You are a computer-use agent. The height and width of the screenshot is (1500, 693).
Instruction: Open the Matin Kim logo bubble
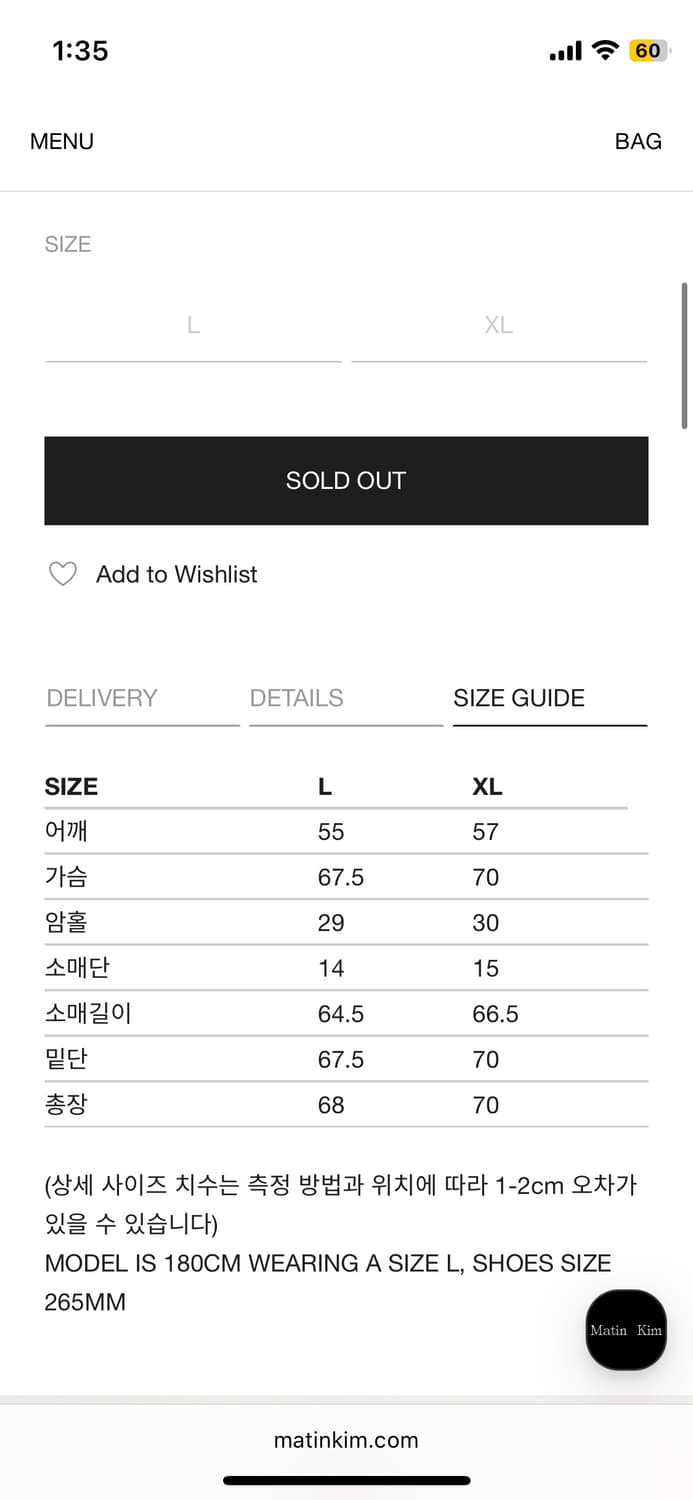click(626, 1330)
